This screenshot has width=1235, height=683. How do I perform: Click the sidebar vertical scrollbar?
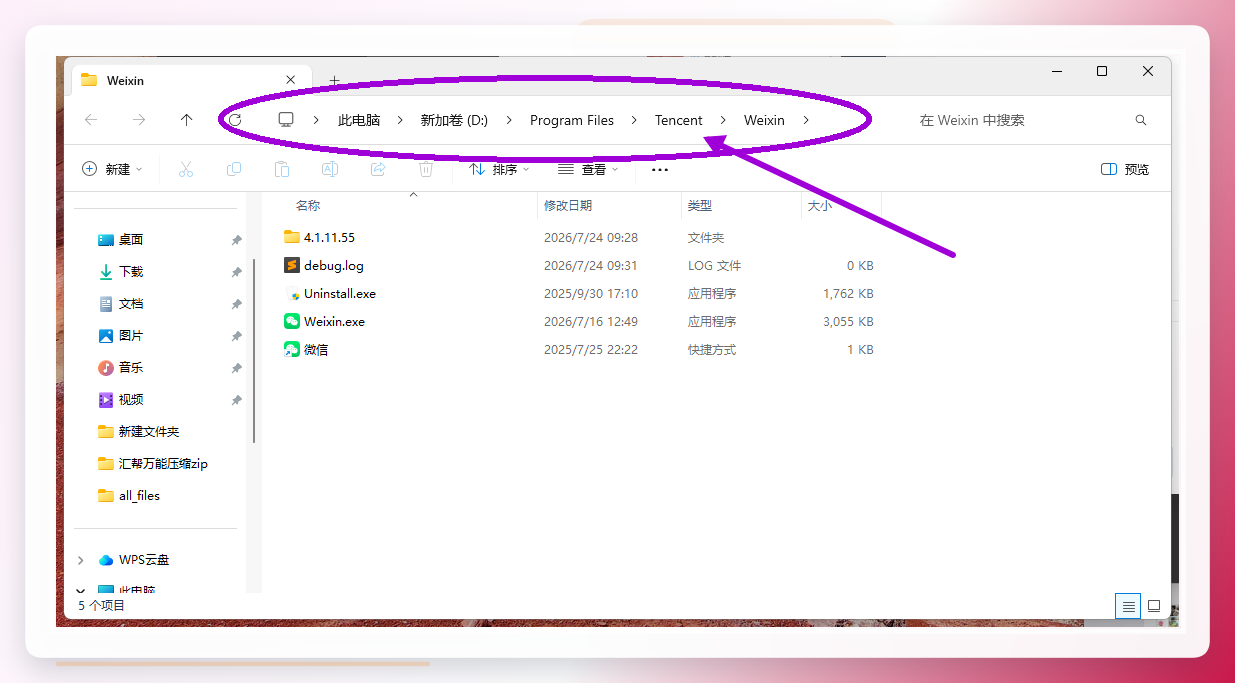(254, 350)
